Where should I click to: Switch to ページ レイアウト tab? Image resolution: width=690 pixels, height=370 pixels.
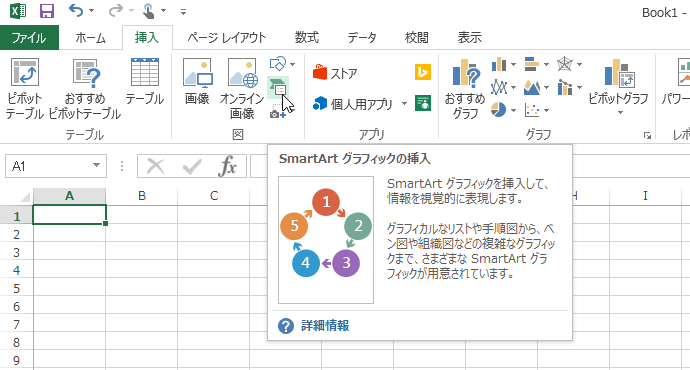(x=227, y=38)
